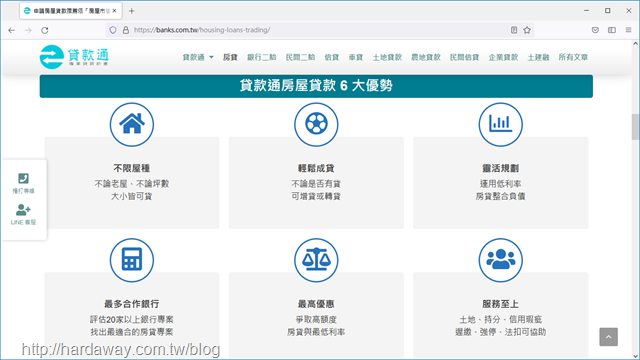Open the 信貸 menu item
The image size is (640, 360).
coord(332,57)
